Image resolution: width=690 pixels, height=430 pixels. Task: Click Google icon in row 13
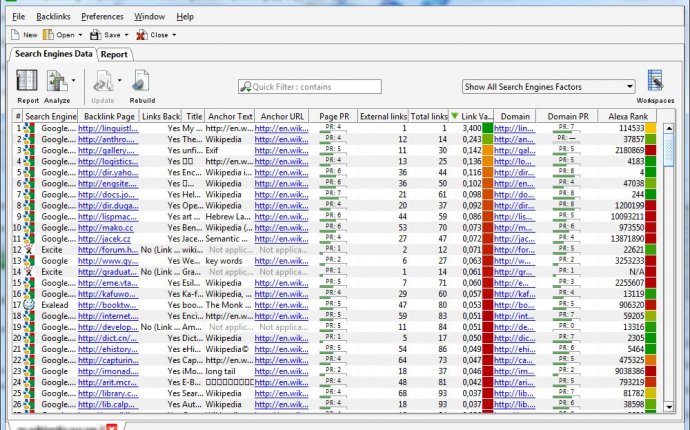pyautogui.click(x=29, y=261)
